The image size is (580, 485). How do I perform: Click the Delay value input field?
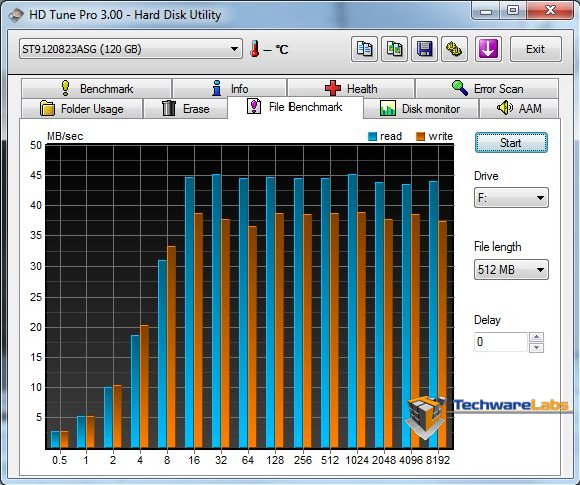click(x=500, y=341)
